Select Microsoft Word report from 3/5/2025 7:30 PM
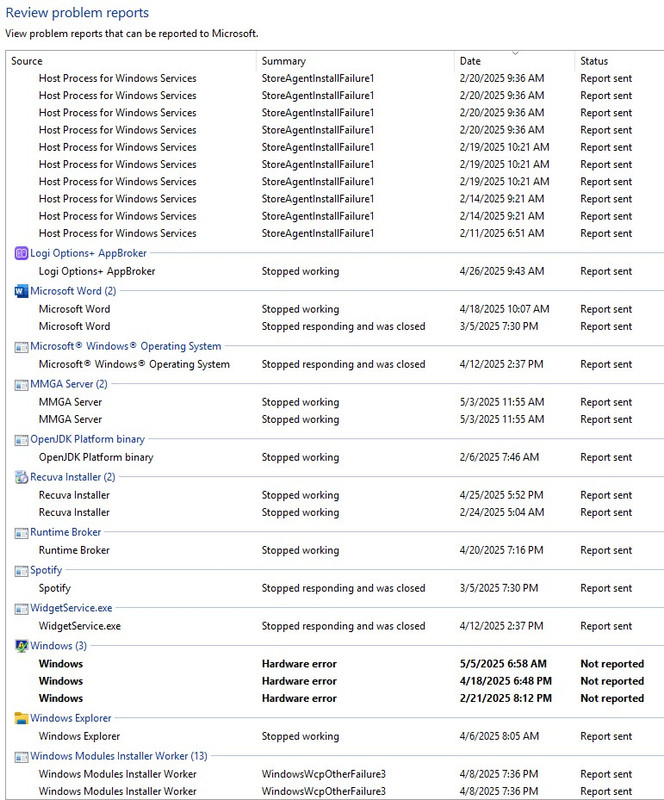This screenshot has height=800, width=664. (x=335, y=327)
